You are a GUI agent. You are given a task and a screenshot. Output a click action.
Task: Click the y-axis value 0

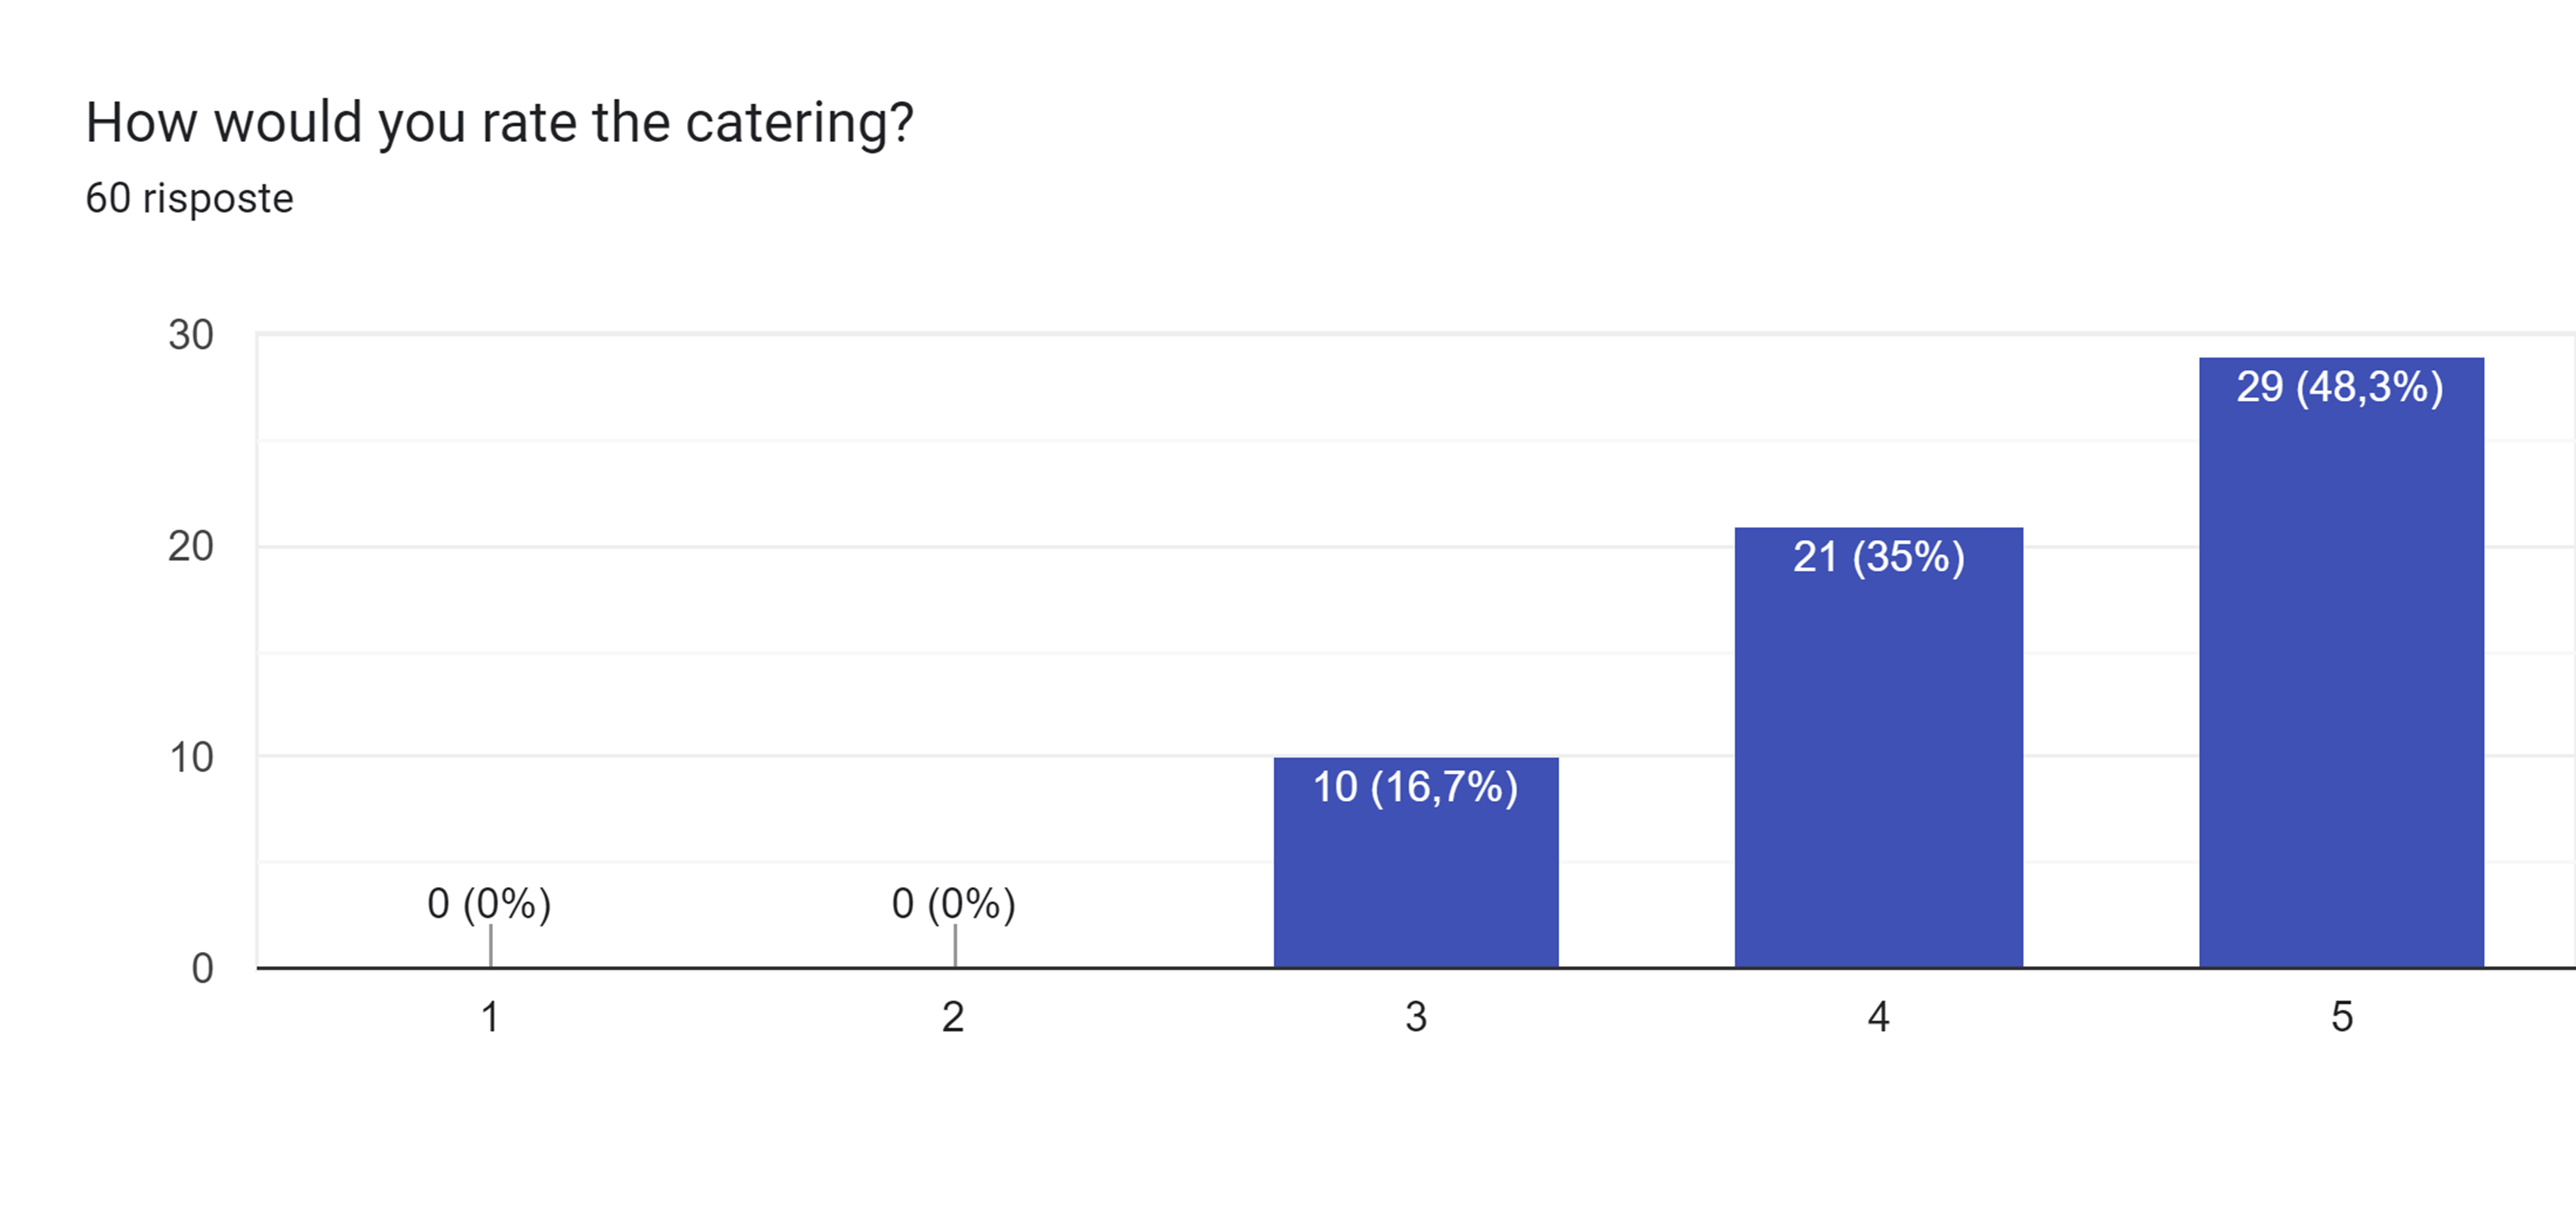tap(202, 969)
